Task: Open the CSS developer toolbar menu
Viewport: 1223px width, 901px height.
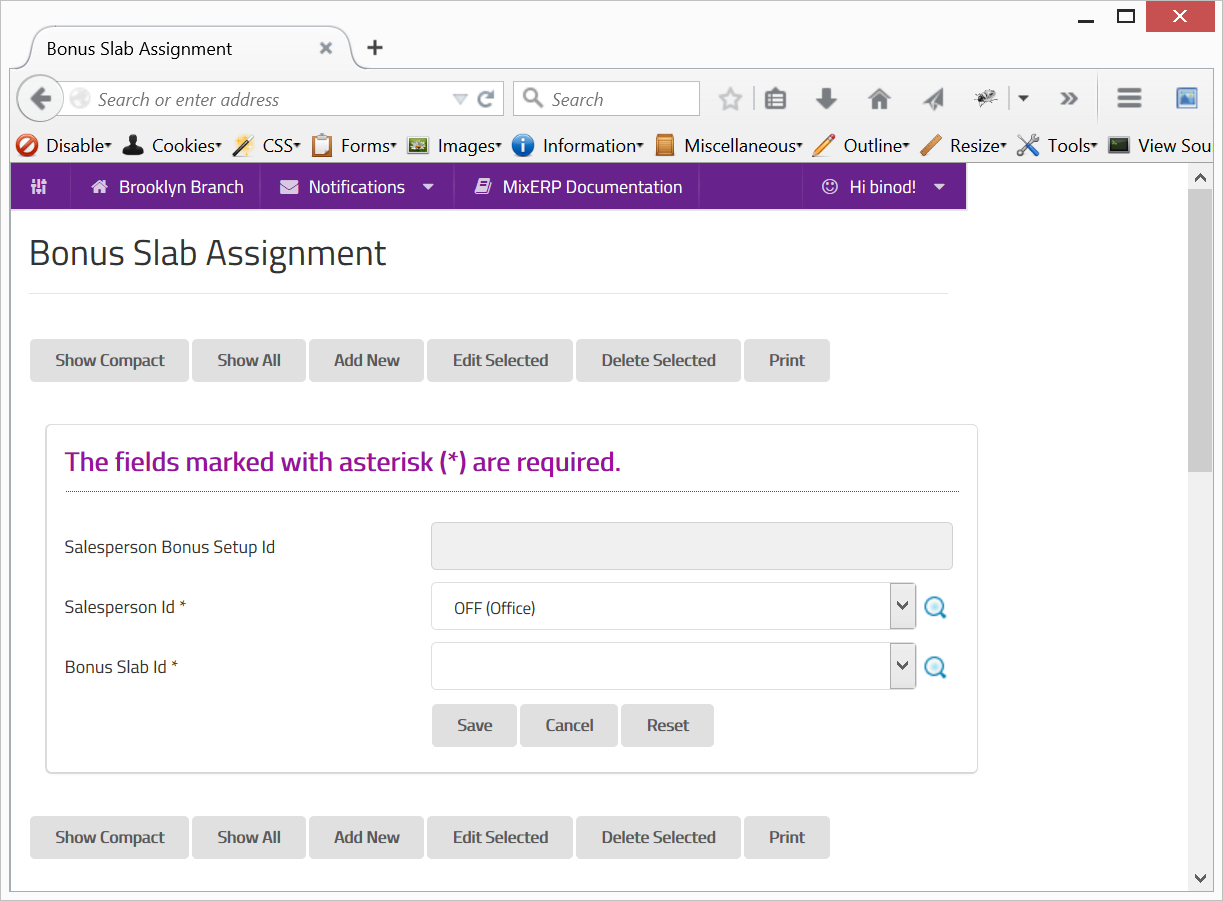Action: point(266,146)
